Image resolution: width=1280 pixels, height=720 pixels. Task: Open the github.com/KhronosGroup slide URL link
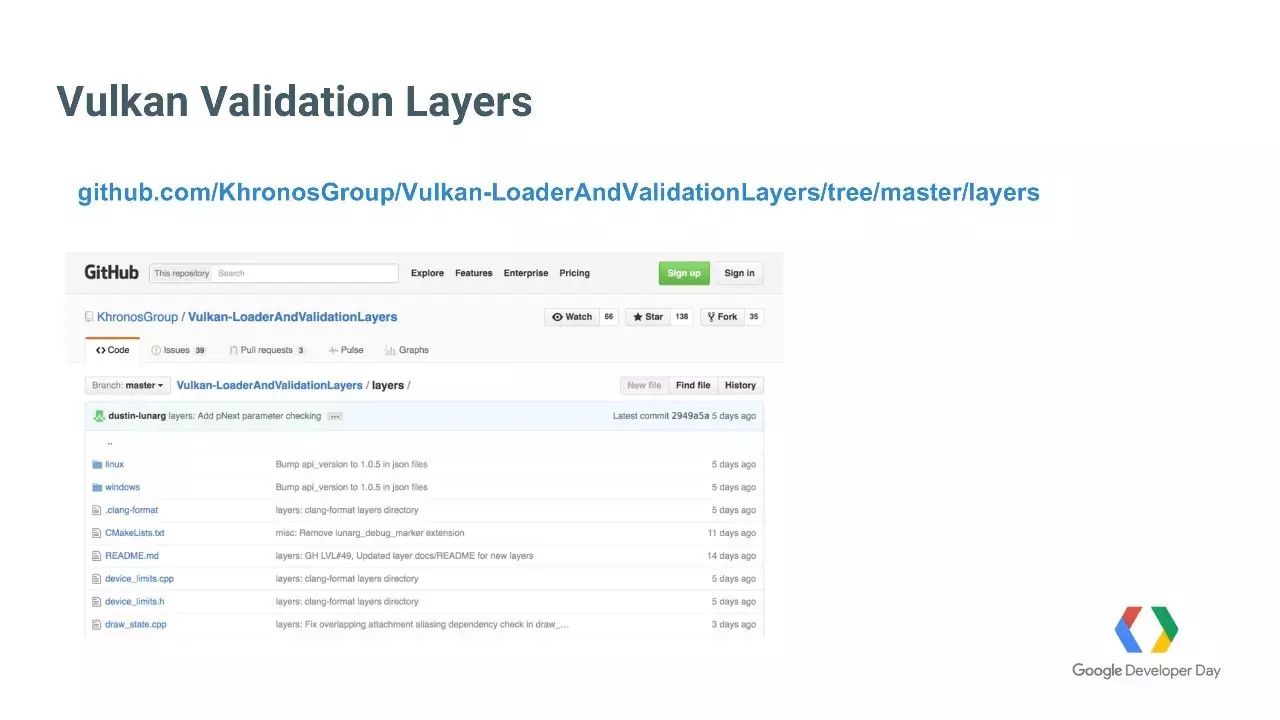coord(558,192)
